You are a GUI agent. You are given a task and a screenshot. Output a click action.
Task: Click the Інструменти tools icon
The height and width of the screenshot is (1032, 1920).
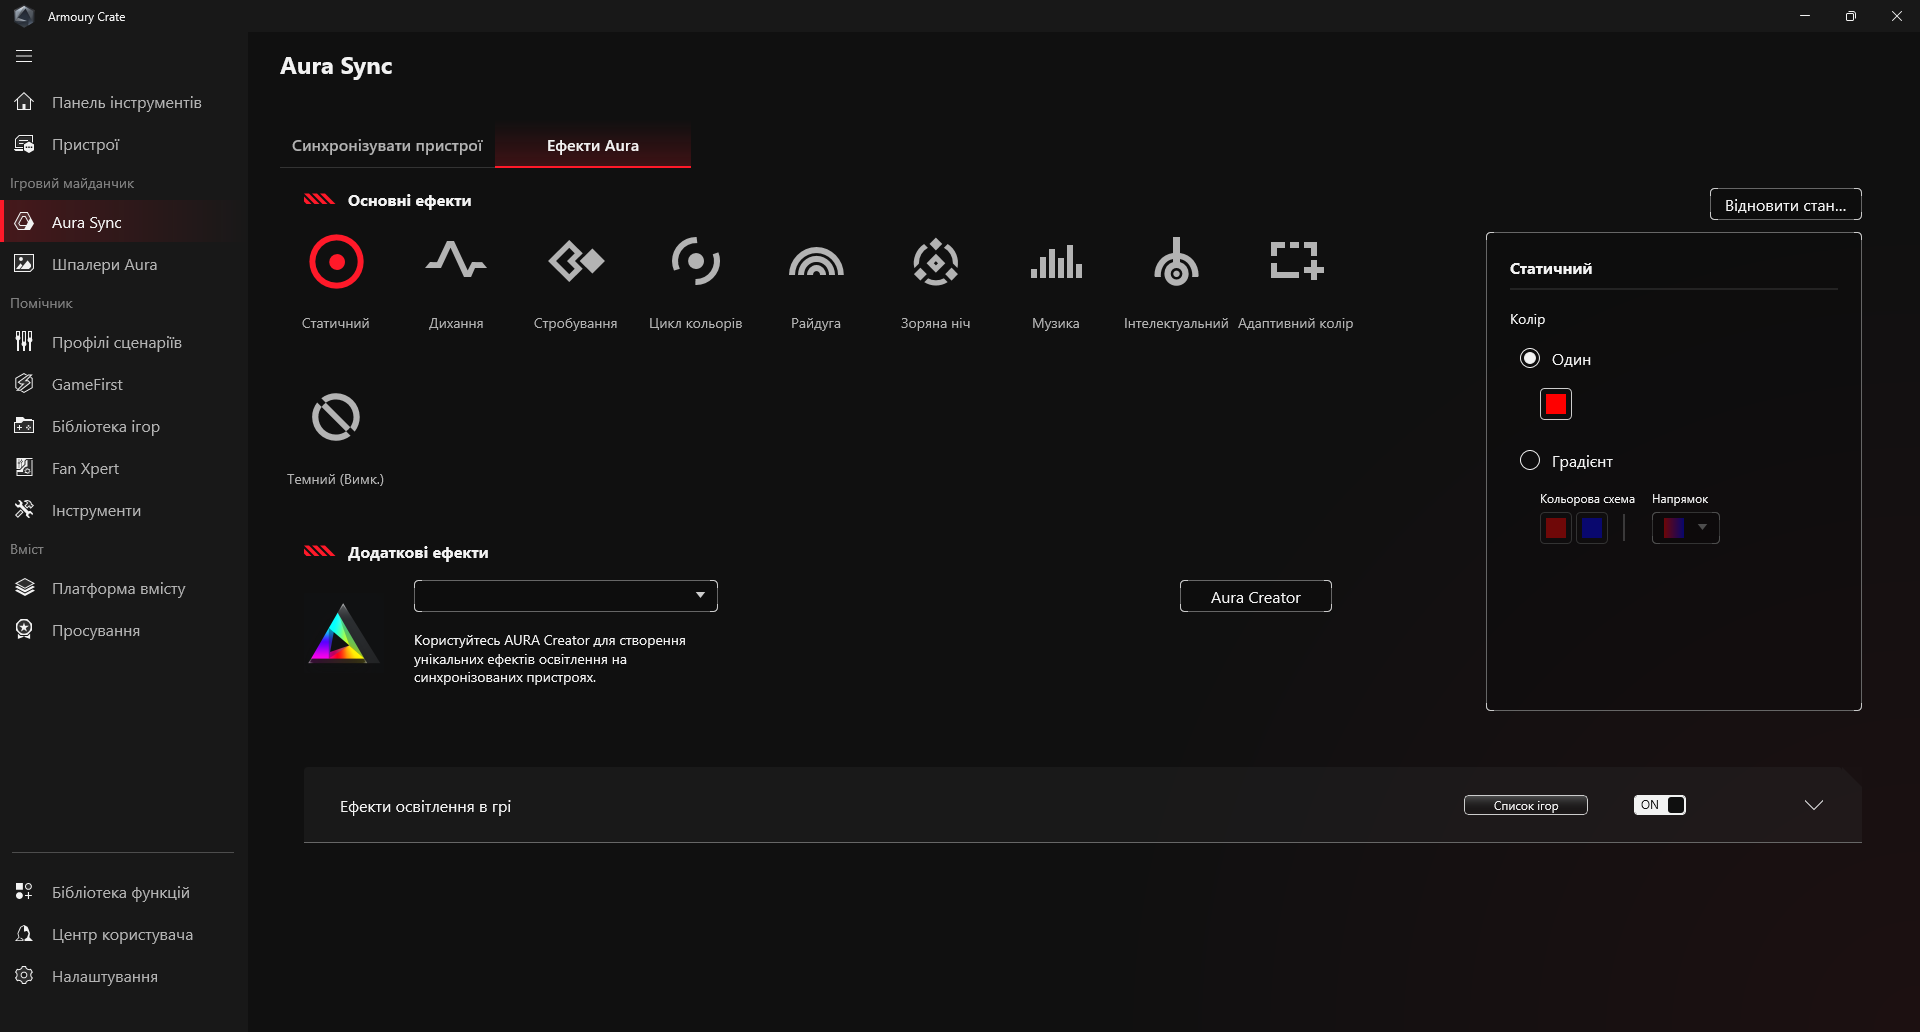(24, 510)
